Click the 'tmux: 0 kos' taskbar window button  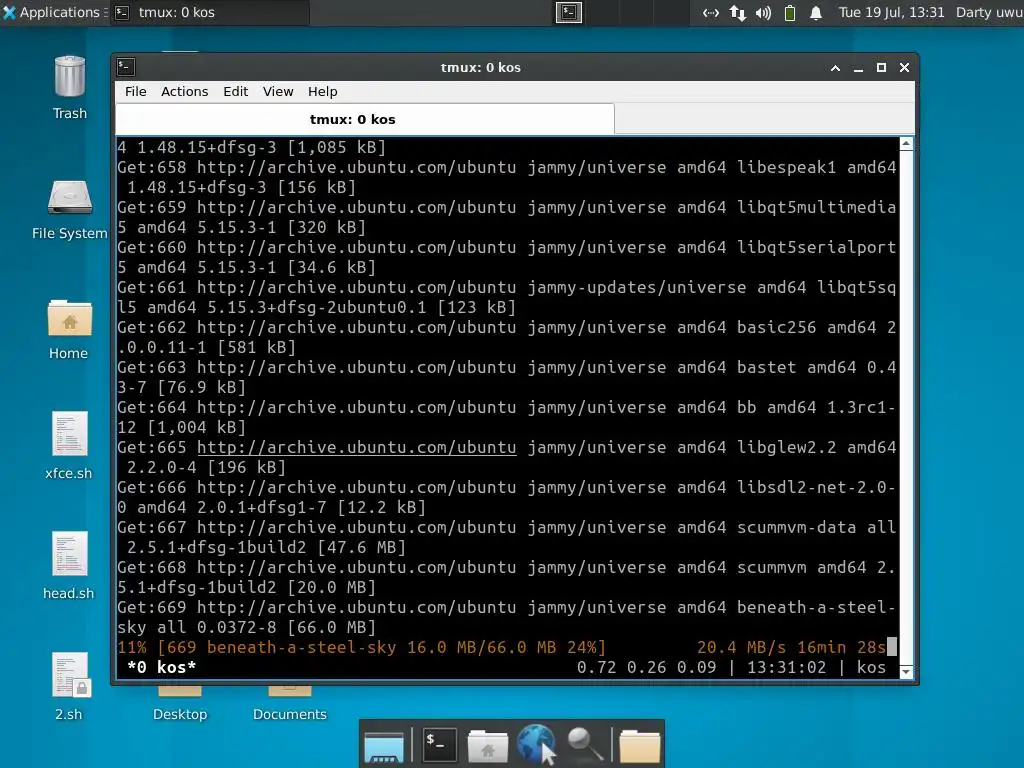click(209, 12)
